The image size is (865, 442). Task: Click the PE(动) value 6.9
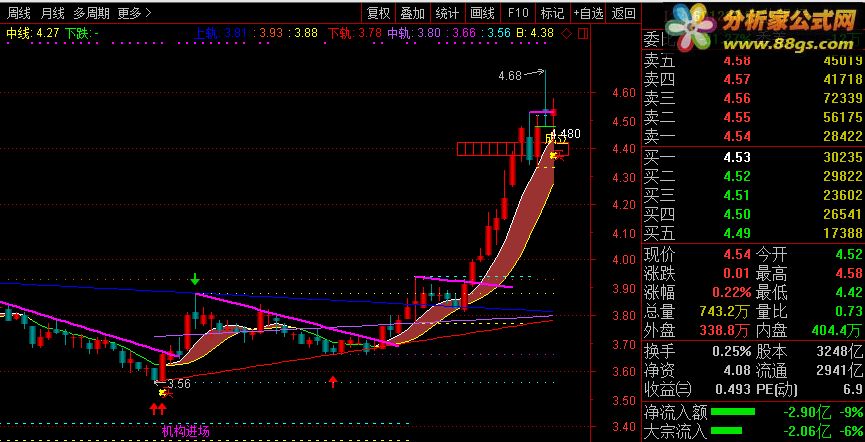coord(853,389)
